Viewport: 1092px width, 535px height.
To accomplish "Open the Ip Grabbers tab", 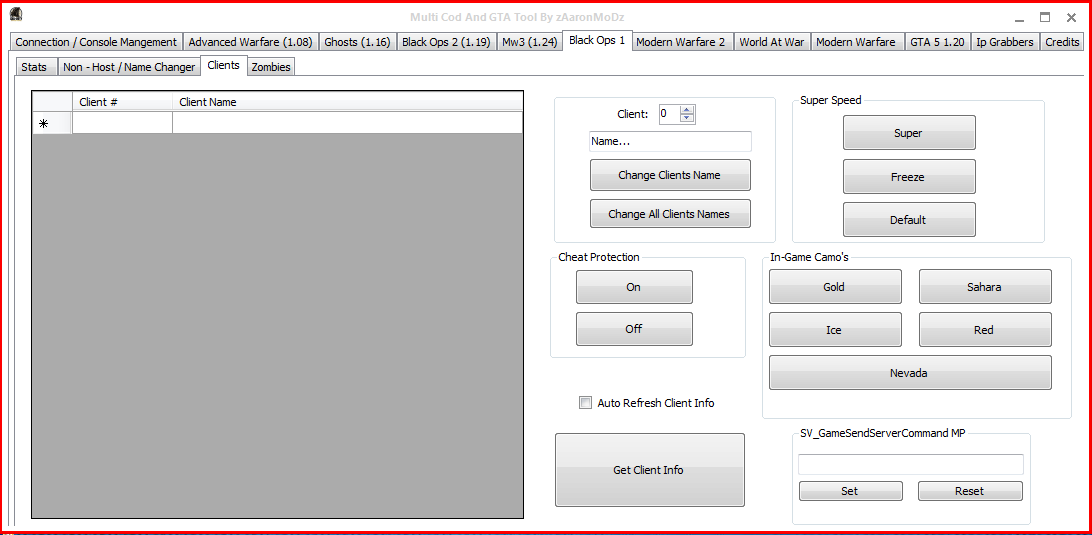I will point(1005,42).
